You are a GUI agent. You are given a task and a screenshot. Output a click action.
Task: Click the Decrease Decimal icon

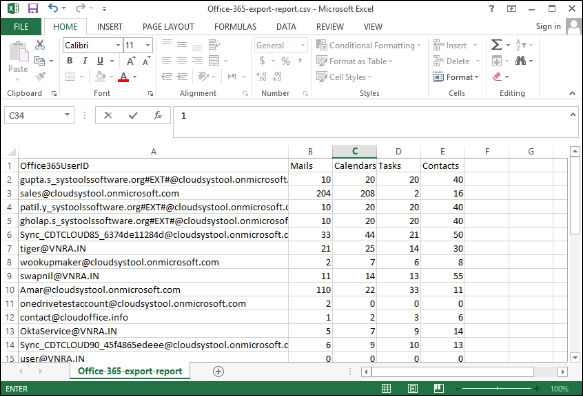click(x=277, y=77)
